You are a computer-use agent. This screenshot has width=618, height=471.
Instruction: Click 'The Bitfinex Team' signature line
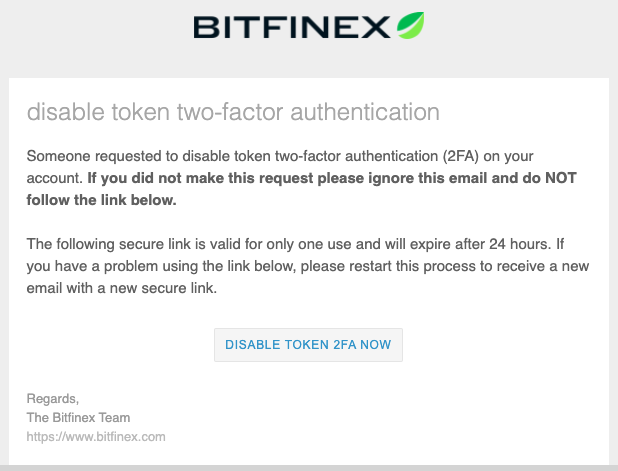coord(78,417)
